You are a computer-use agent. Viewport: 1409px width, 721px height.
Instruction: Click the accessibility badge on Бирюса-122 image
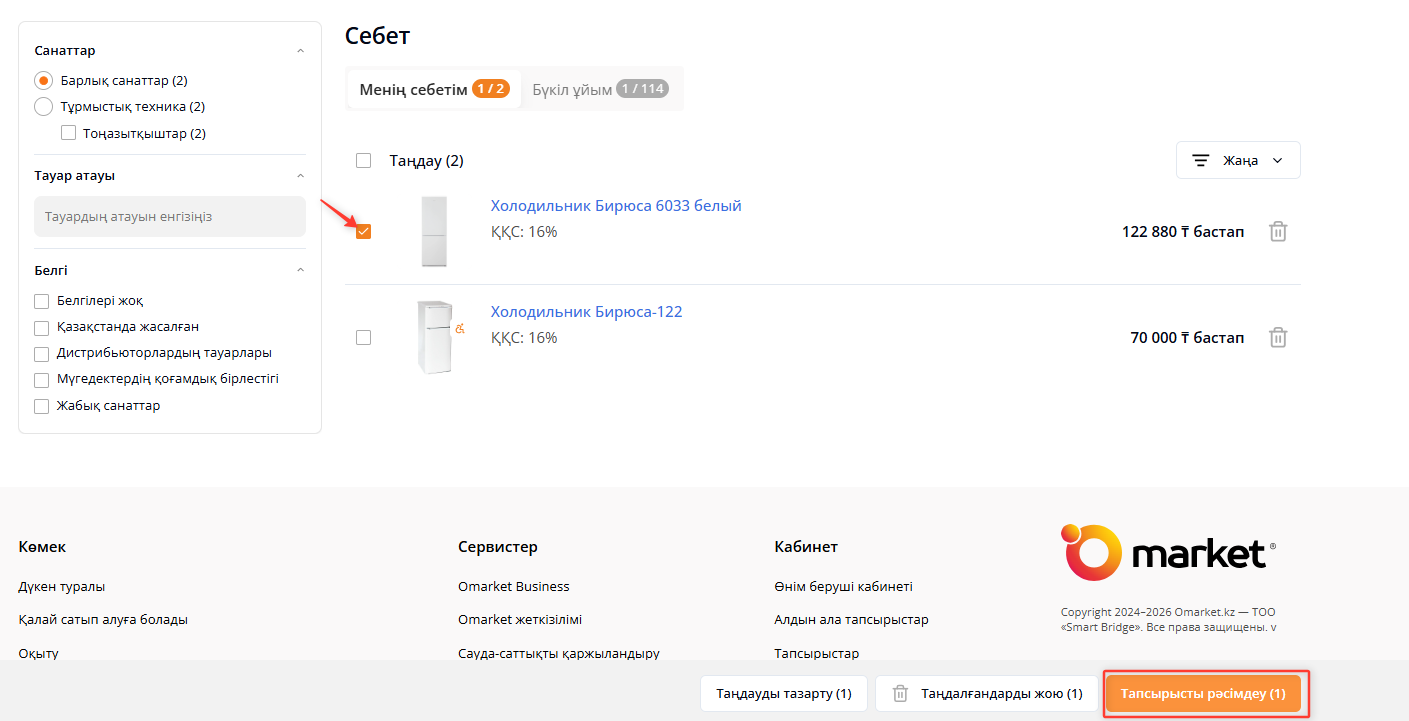click(x=460, y=328)
